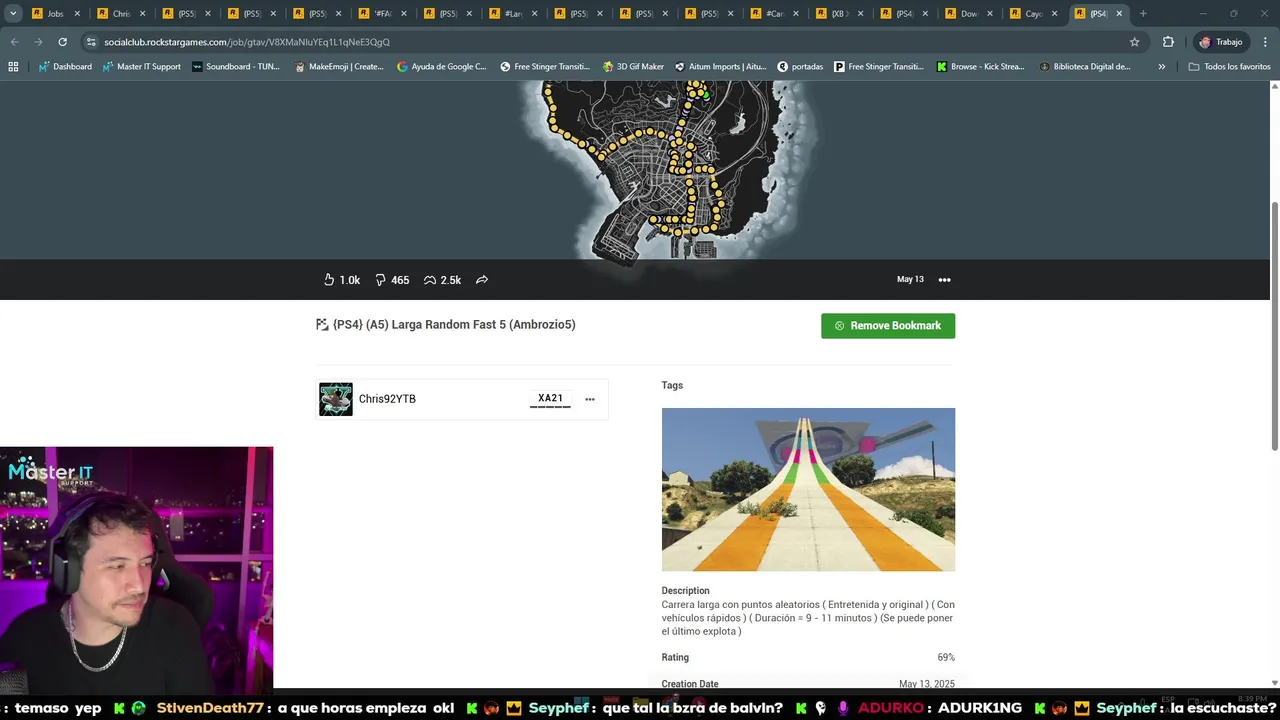Viewport: 1280px width, 720px height.
Task: Open the portadas bookmark
Action: [x=800, y=67]
